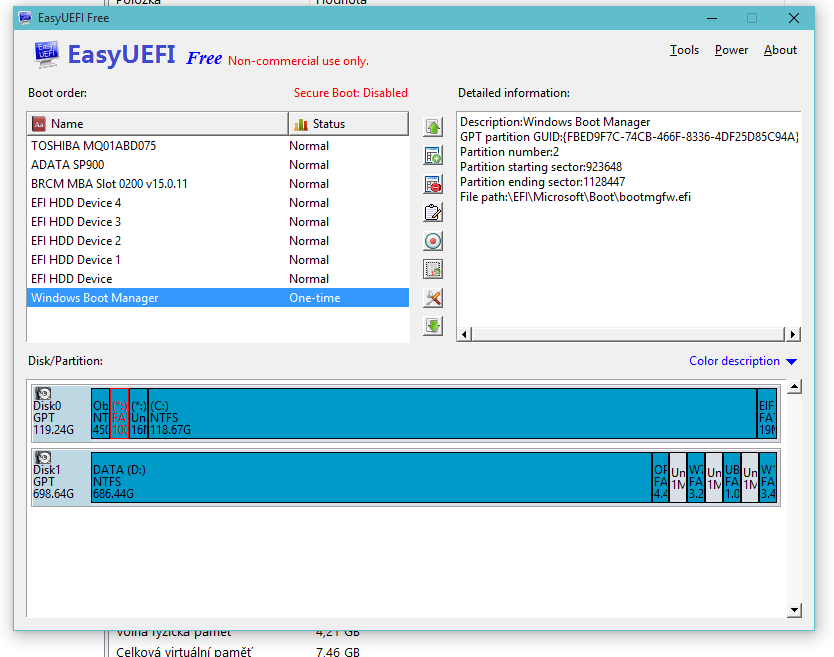This screenshot has height=657, width=834.
Task: Click the green Move Down arrow icon
Action: (433, 326)
